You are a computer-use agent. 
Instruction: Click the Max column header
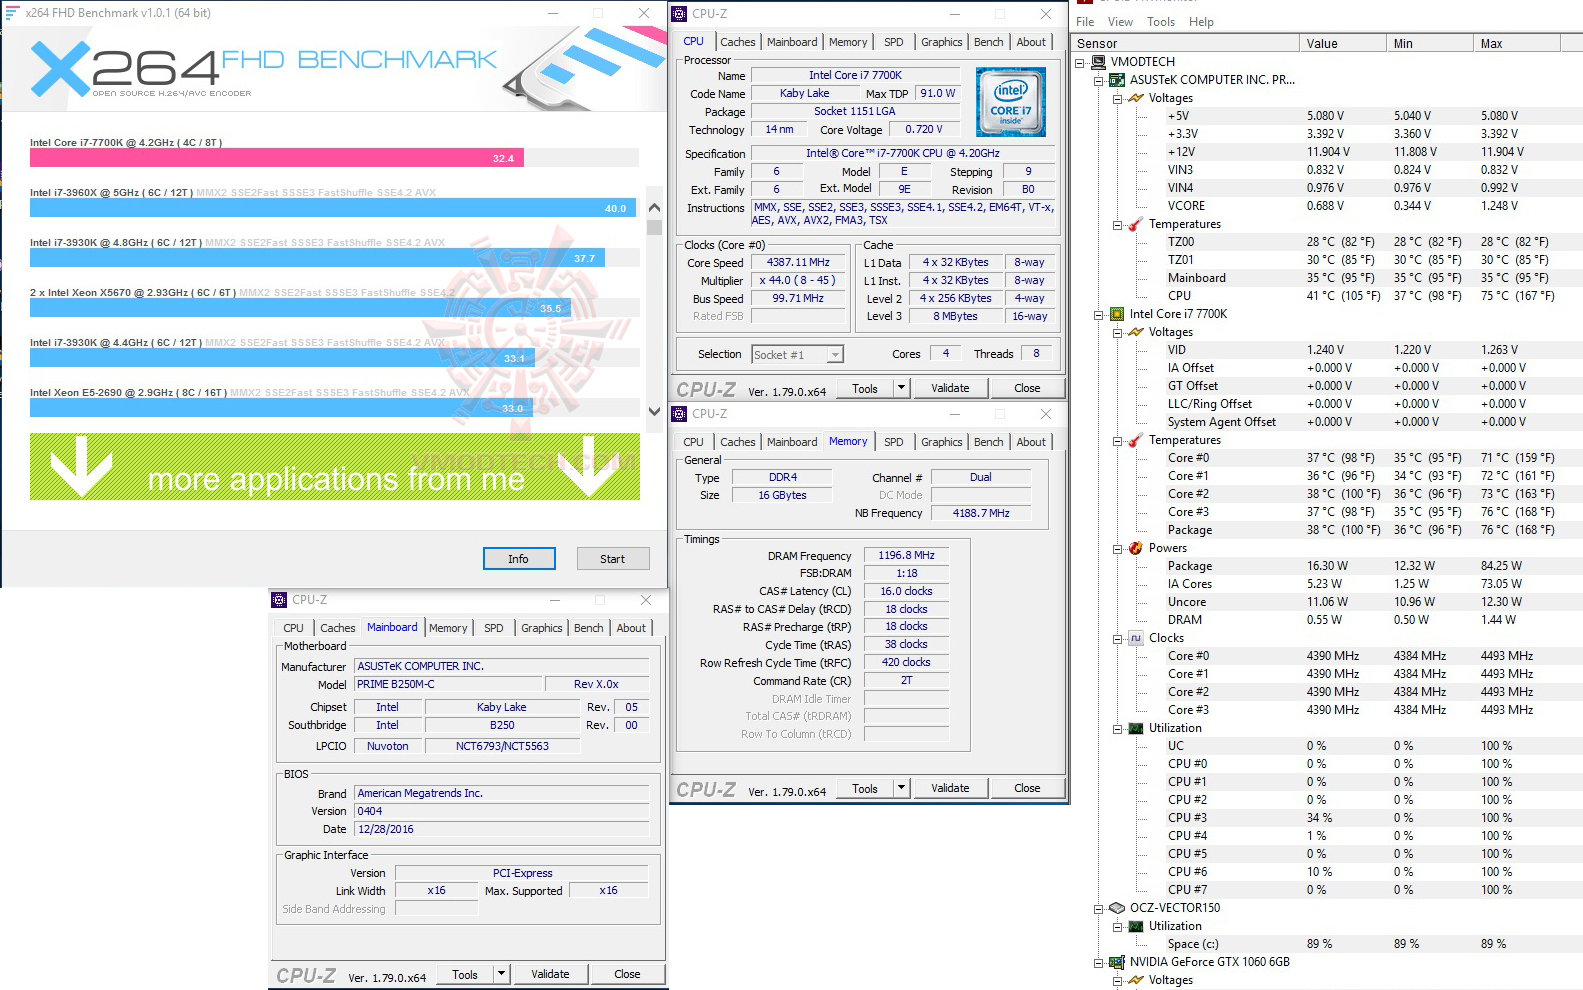point(1515,44)
